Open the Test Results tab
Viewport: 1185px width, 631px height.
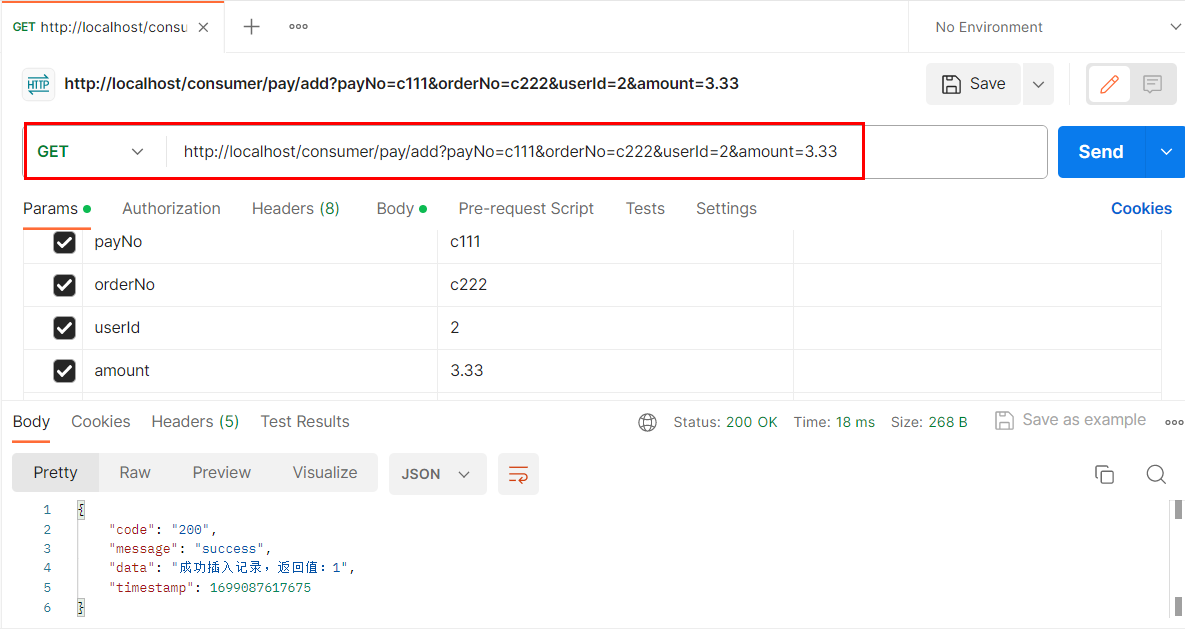pyautogui.click(x=305, y=422)
